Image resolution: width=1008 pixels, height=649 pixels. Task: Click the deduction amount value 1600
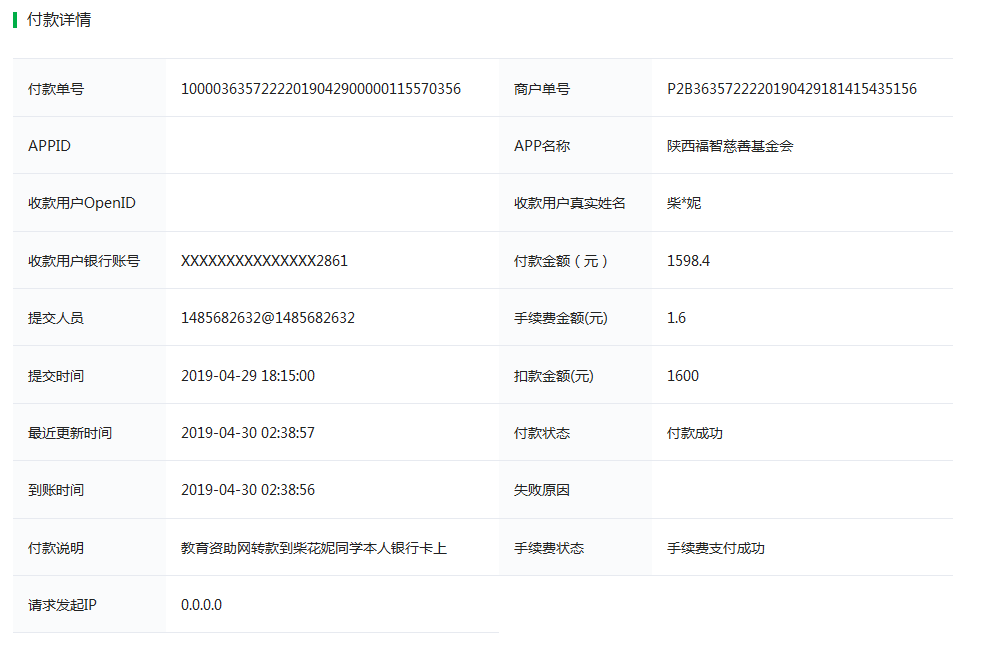[683, 375]
